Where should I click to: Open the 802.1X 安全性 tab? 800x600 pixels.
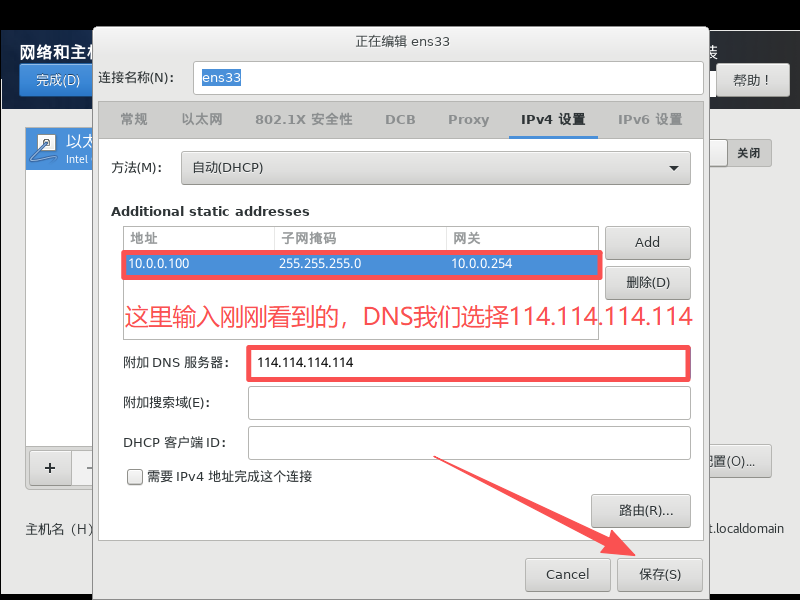coord(304,119)
